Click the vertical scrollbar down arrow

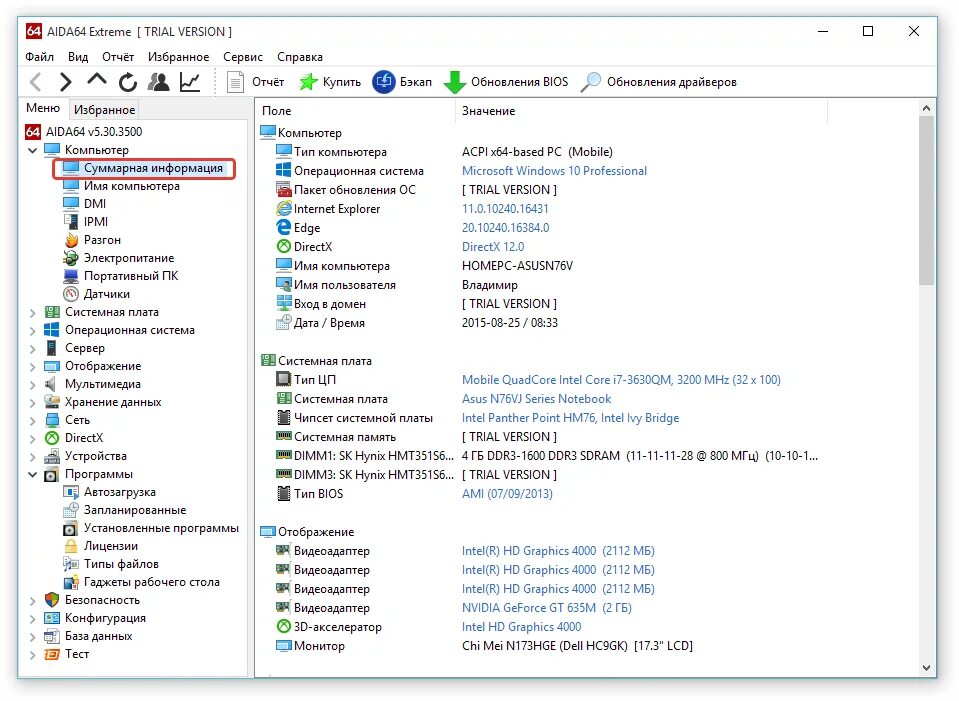point(926,668)
